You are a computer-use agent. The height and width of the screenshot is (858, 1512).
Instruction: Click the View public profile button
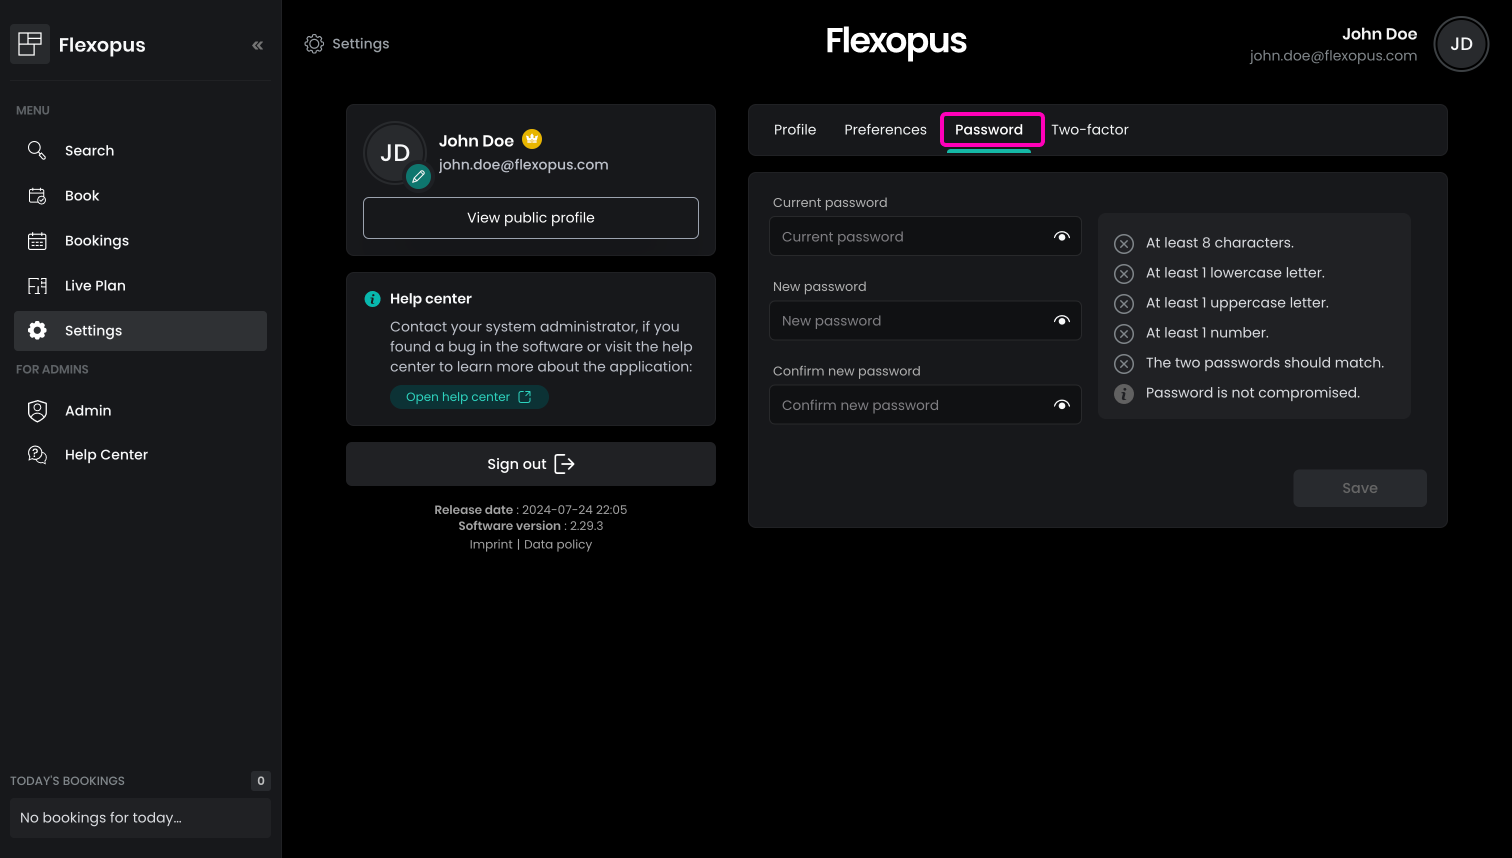[530, 218]
